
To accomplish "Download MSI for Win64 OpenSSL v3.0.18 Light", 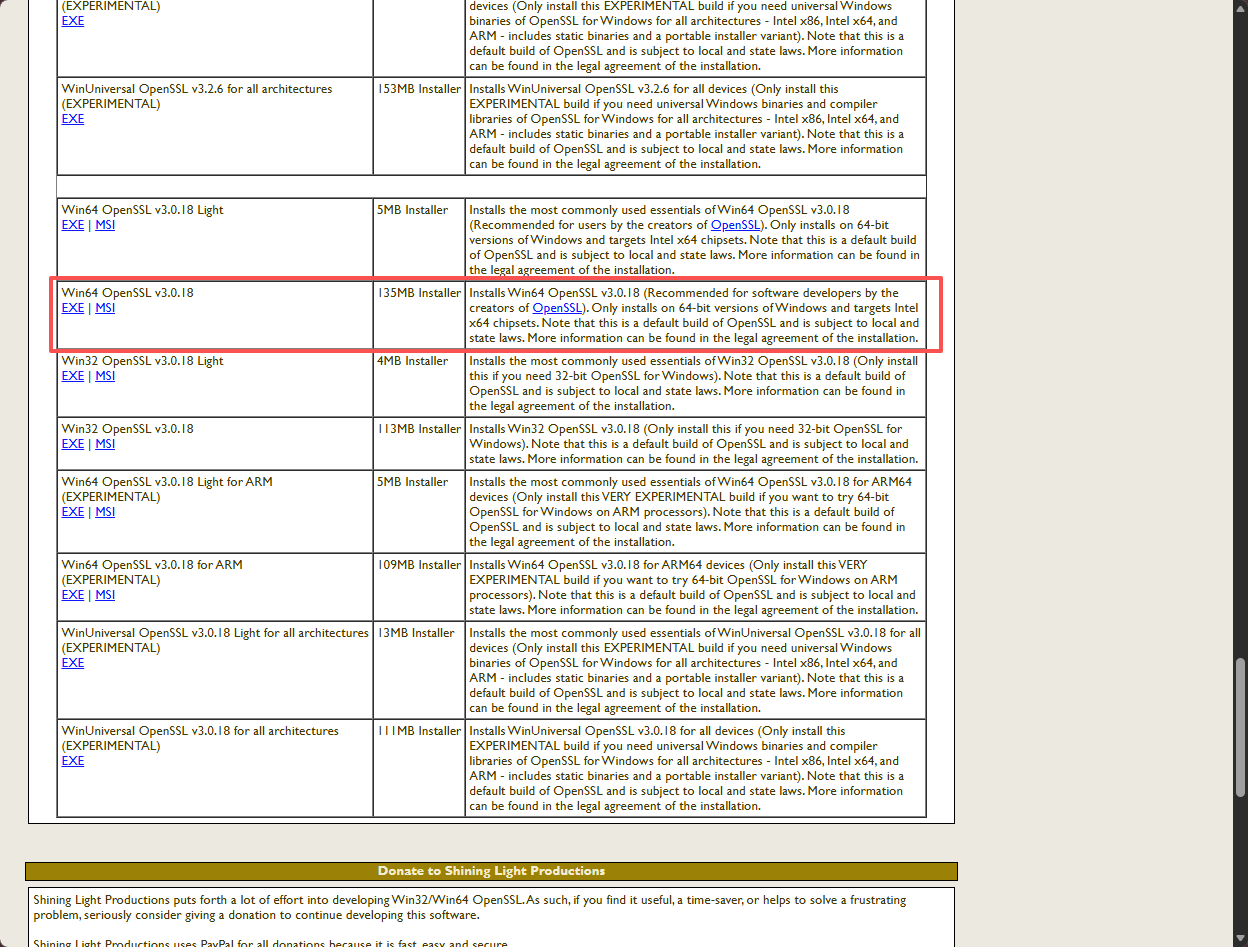I will pyautogui.click(x=105, y=225).
